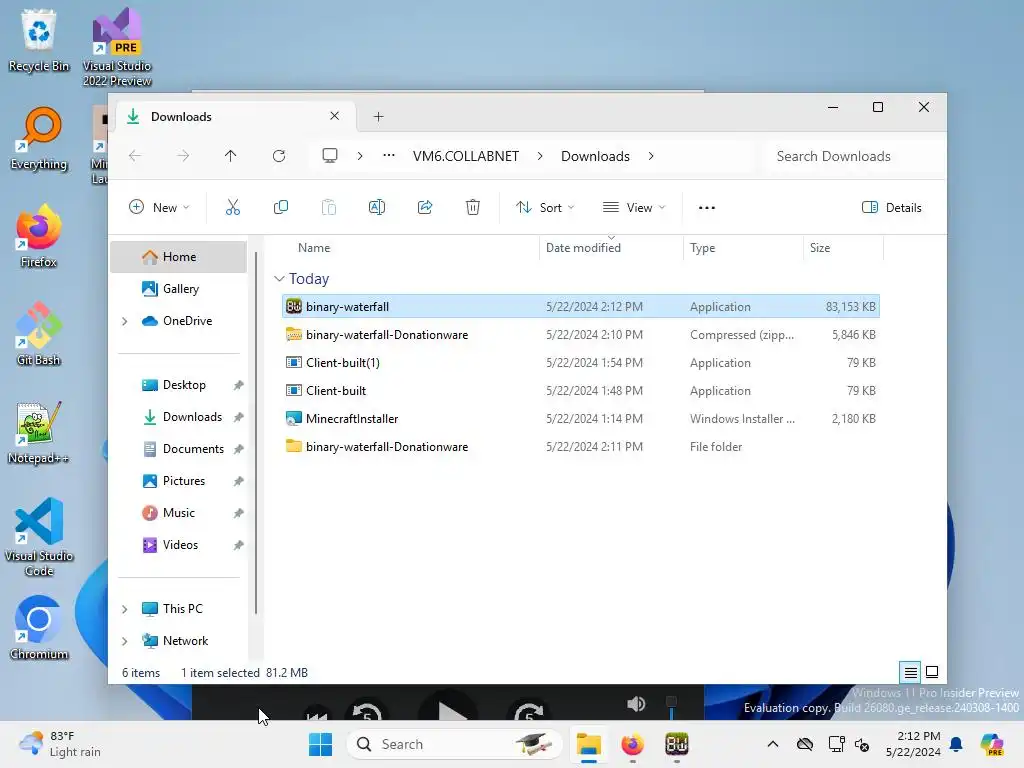The width and height of the screenshot is (1024, 768).
Task: Select the Git Bash desktop icon
Action: click(39, 334)
